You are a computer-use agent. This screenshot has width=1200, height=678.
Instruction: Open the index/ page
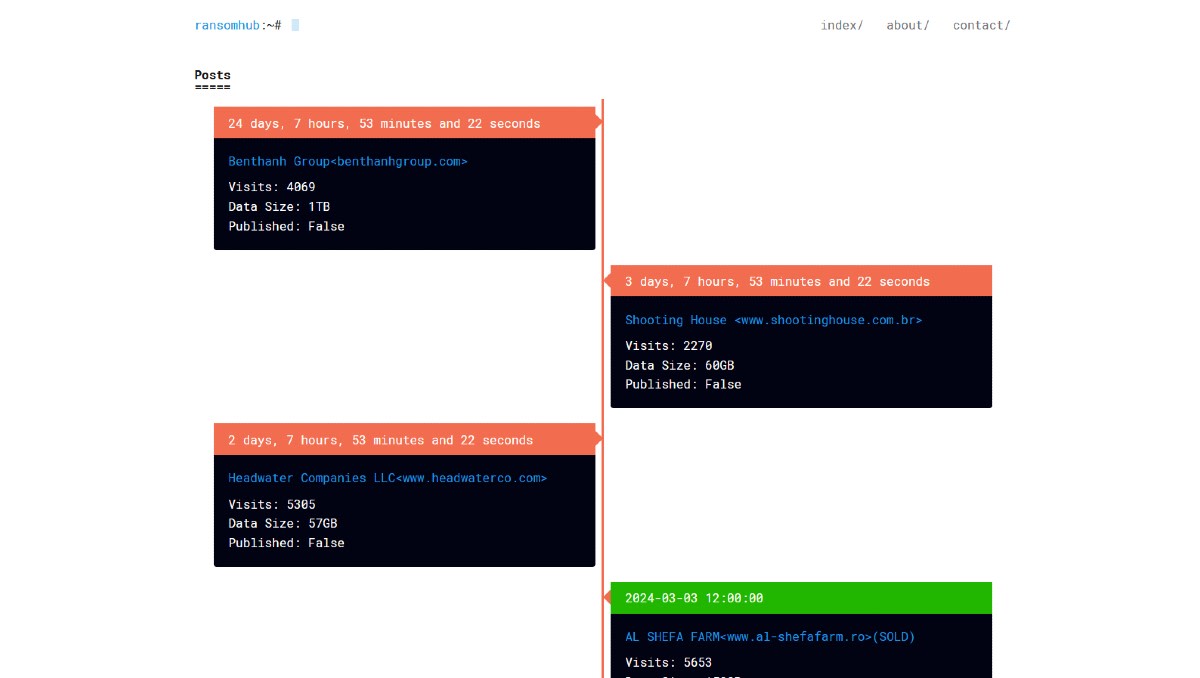click(840, 25)
